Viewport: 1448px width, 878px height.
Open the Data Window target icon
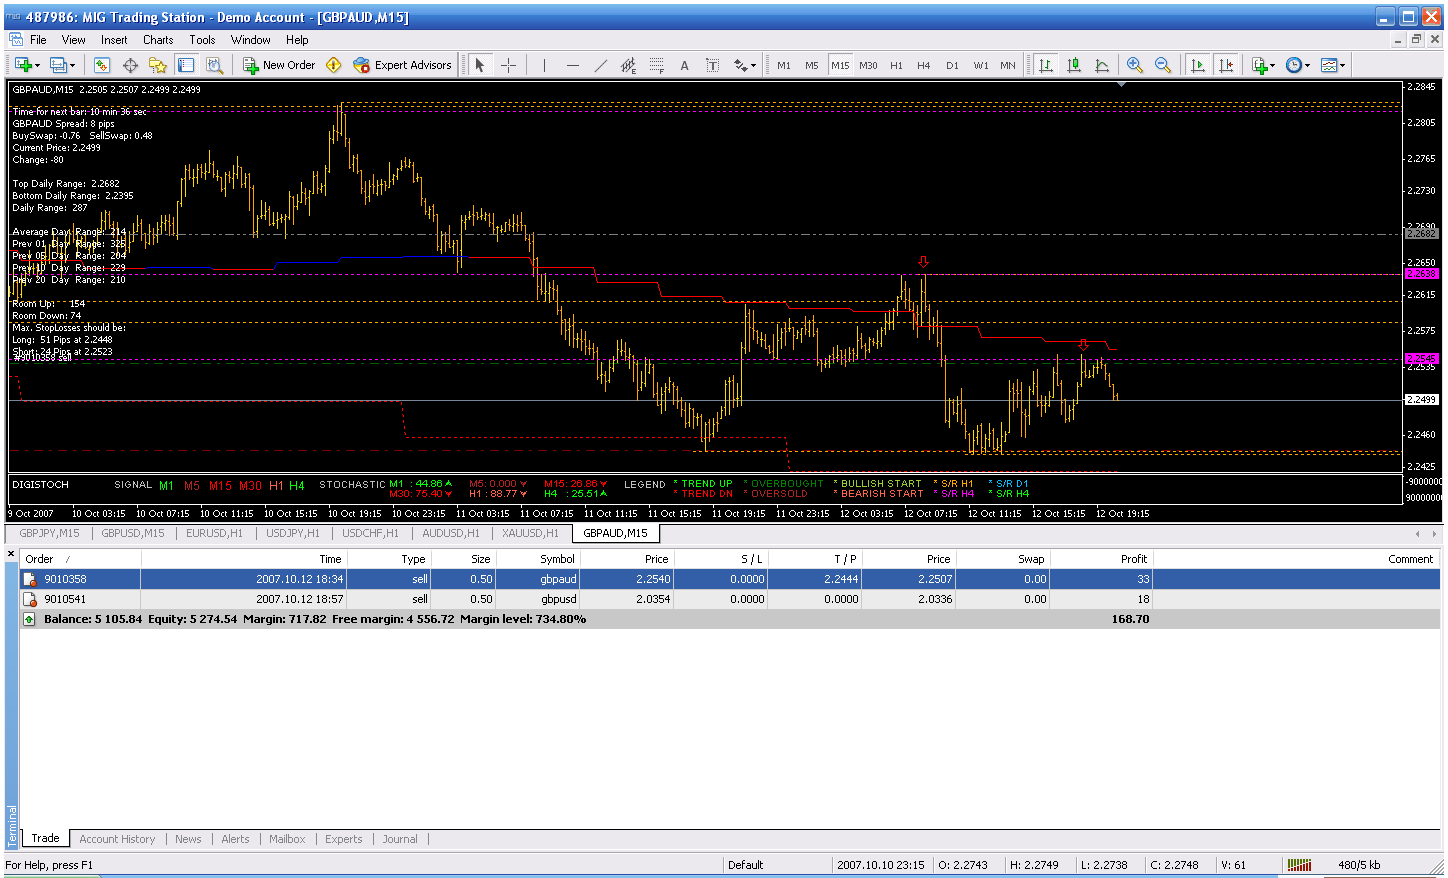pos(130,65)
